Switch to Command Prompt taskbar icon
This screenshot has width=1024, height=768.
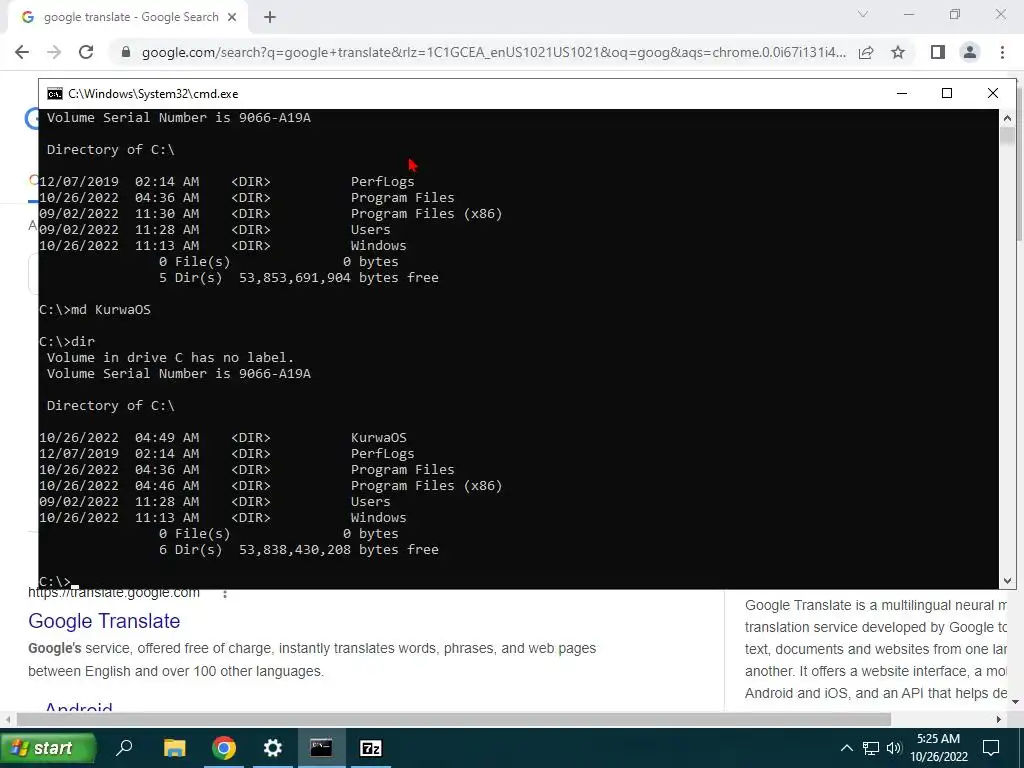click(x=321, y=748)
